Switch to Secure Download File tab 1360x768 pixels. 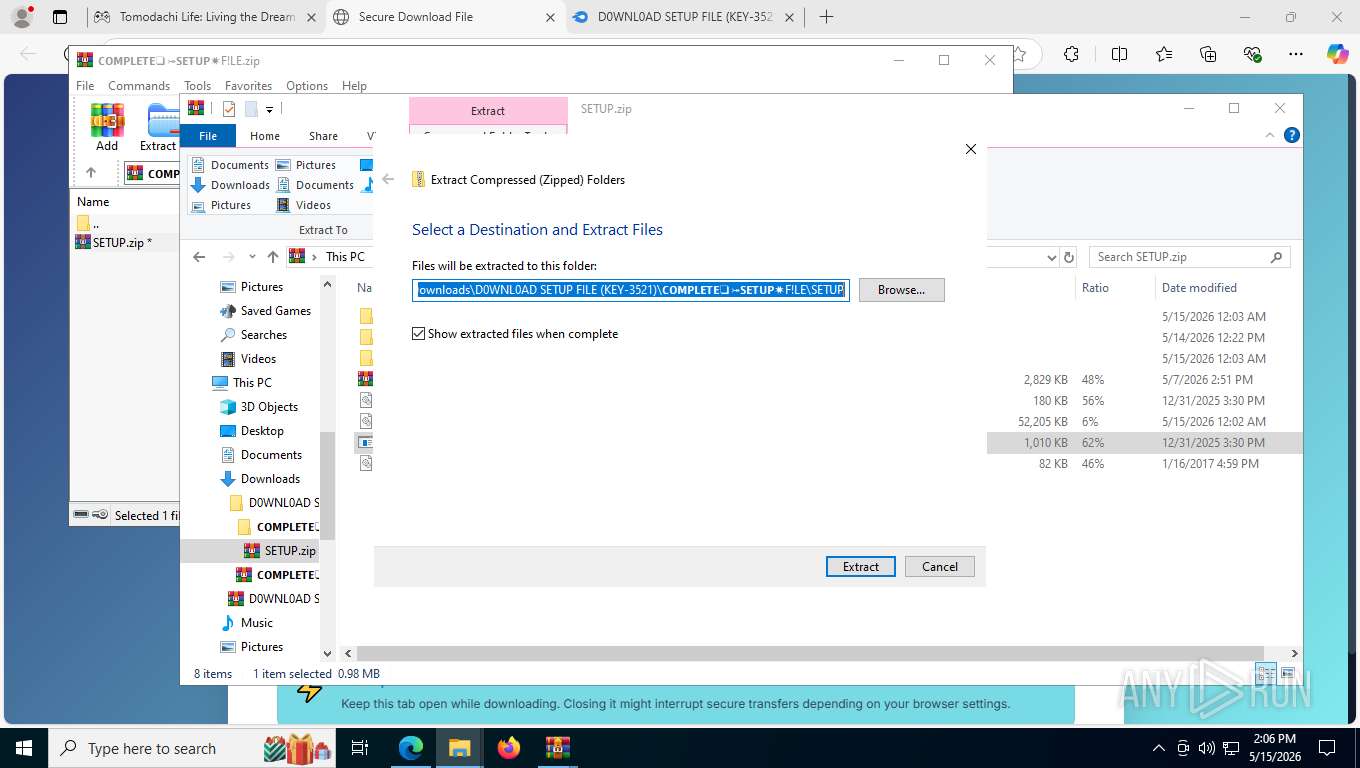point(444,17)
